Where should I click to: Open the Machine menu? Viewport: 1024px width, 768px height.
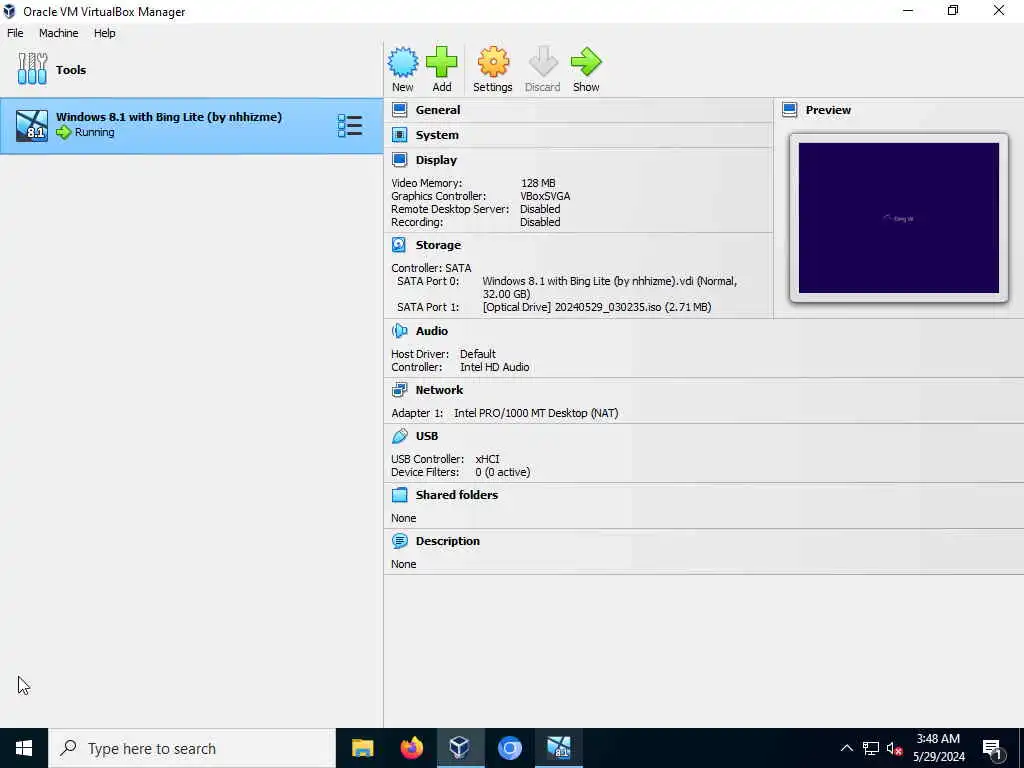[58, 33]
